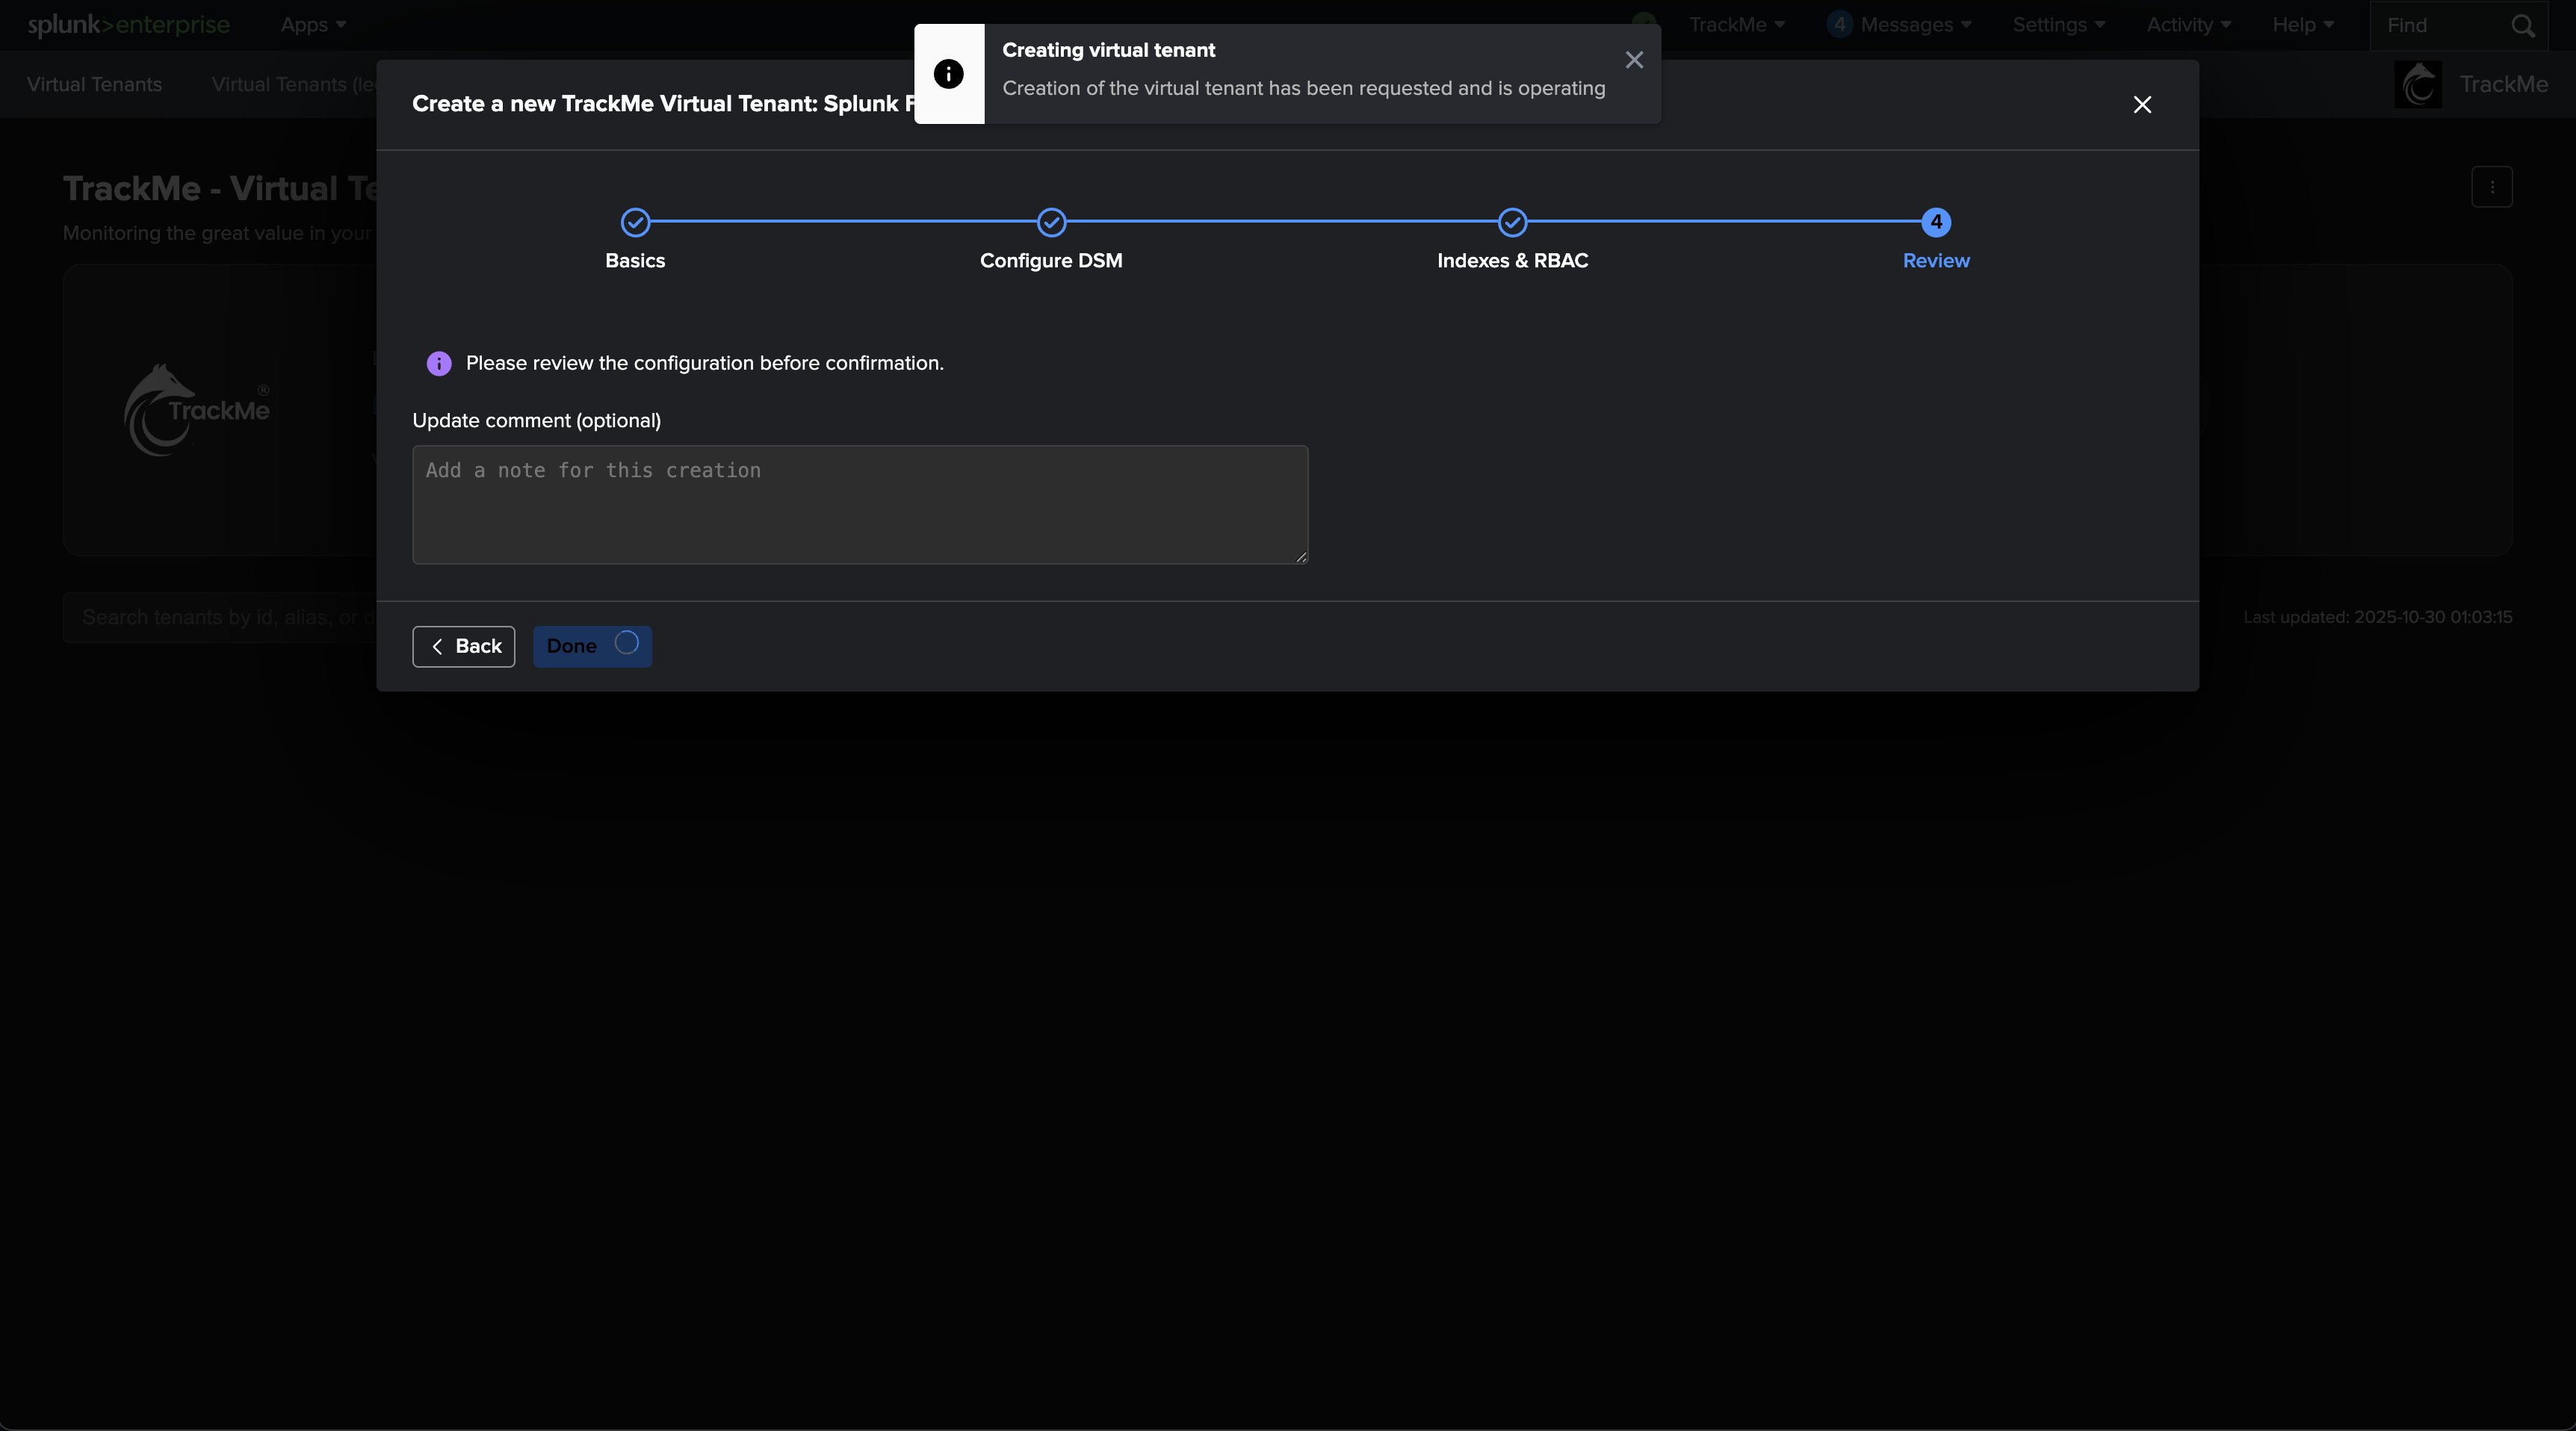Dismiss the Creating virtual tenant notification
This screenshot has height=1431, width=2576.
pyautogui.click(x=1634, y=60)
